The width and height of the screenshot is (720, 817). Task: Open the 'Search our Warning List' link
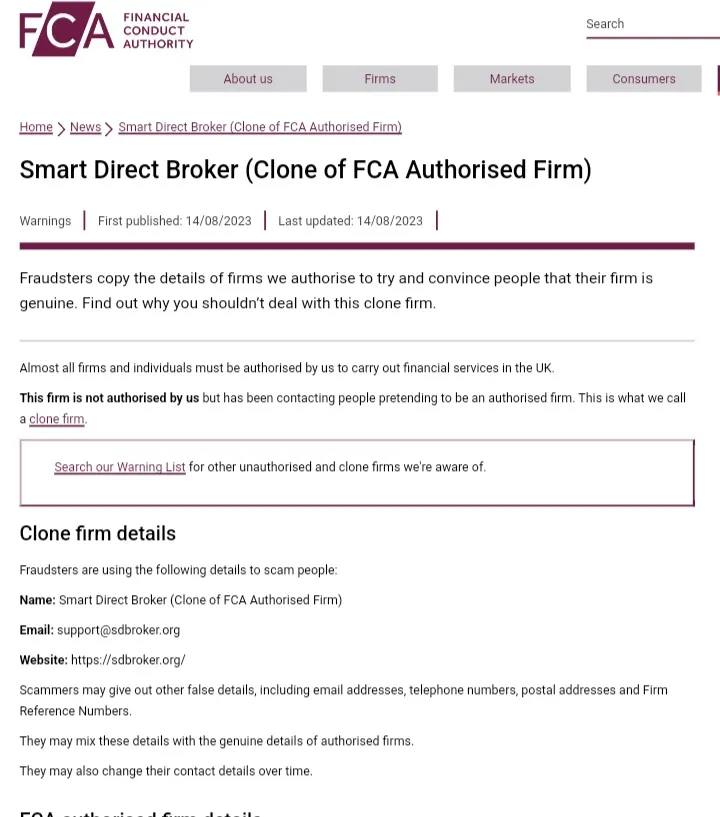(x=120, y=467)
